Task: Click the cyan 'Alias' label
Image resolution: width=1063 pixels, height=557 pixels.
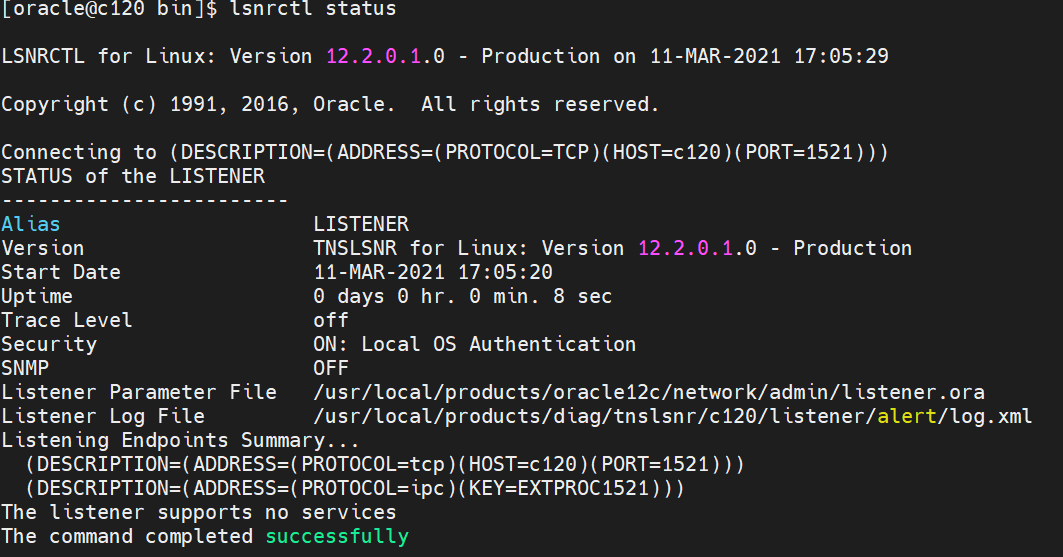Action: [x=31, y=224]
